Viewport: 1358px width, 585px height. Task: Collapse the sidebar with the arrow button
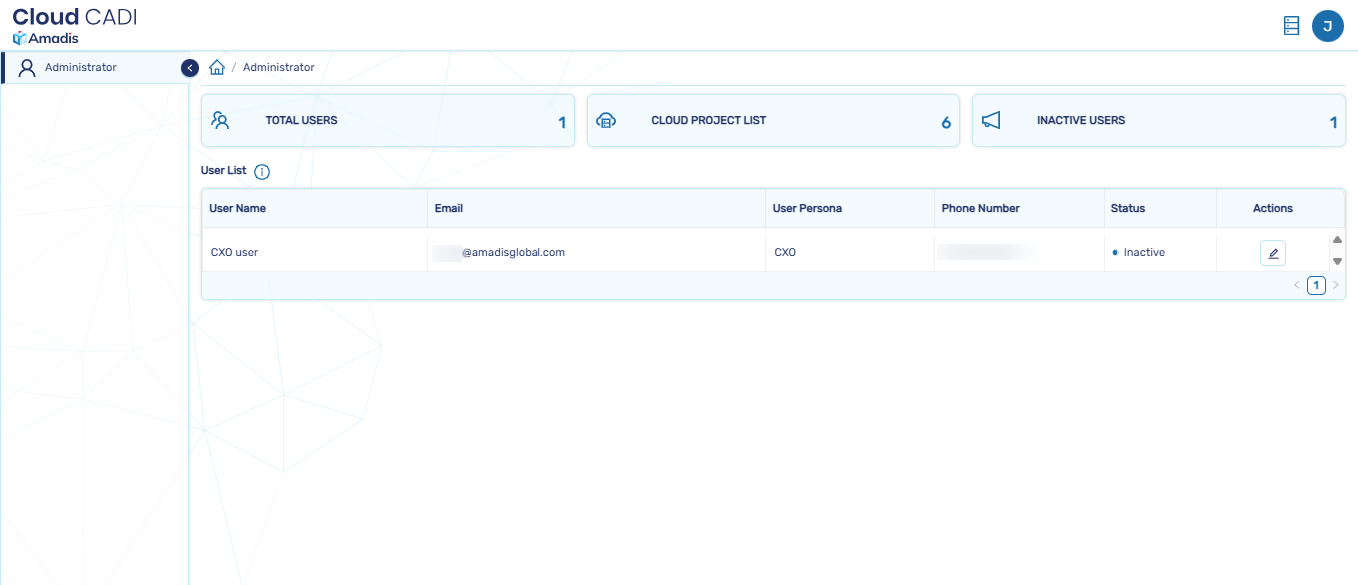click(x=190, y=68)
